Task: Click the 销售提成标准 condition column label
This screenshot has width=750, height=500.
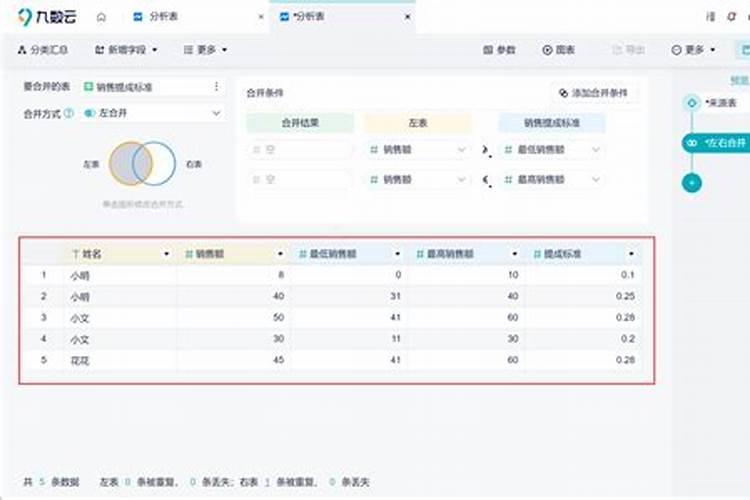Action: coord(552,123)
